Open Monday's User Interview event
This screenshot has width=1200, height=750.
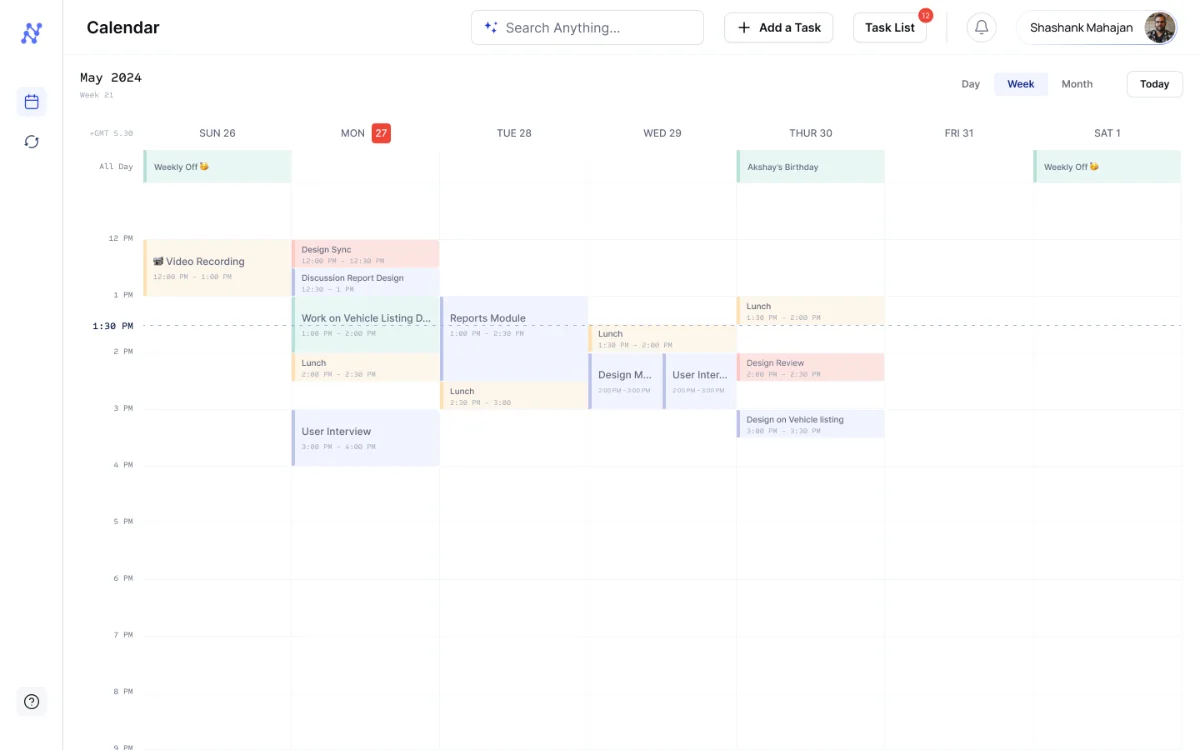pos(365,438)
